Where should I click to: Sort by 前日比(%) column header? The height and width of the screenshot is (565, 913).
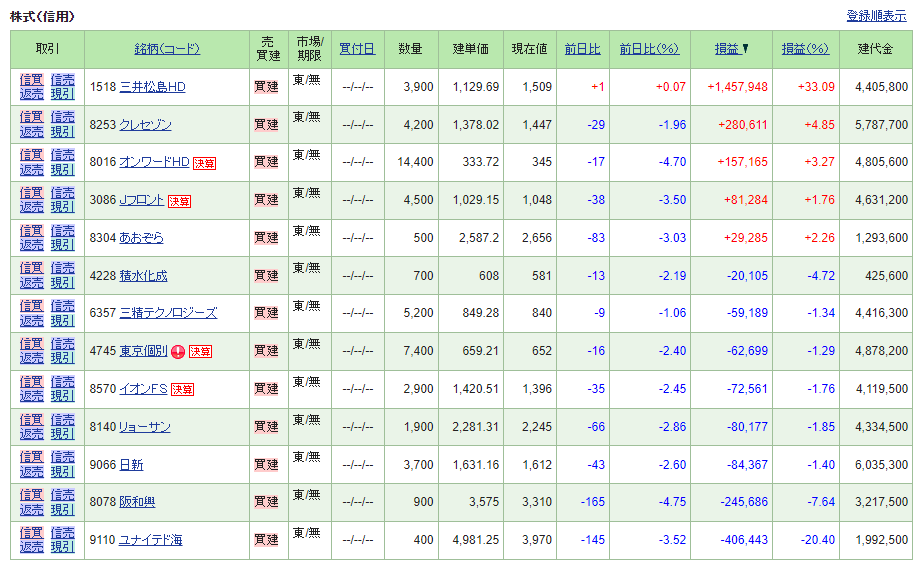pyautogui.click(x=649, y=49)
